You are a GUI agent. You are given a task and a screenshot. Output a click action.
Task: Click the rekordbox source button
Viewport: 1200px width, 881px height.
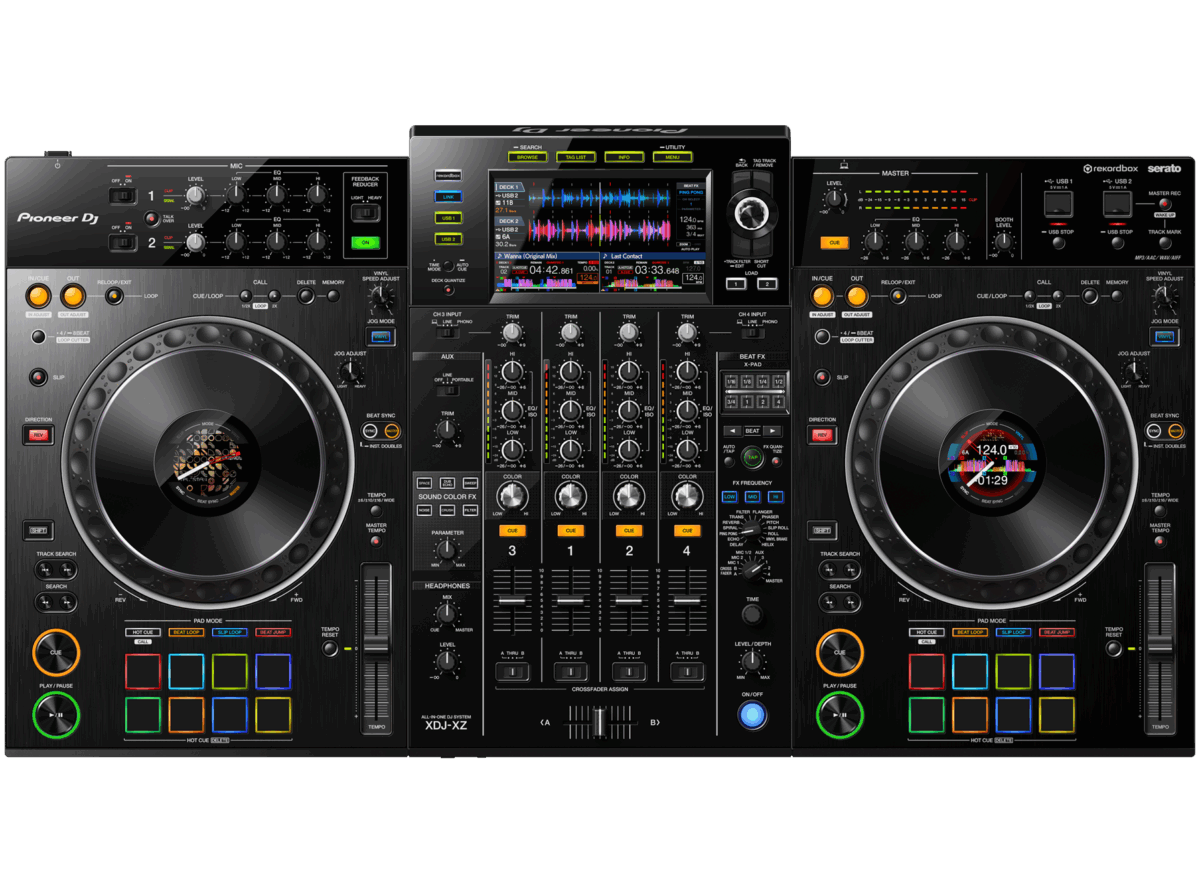(x=448, y=175)
